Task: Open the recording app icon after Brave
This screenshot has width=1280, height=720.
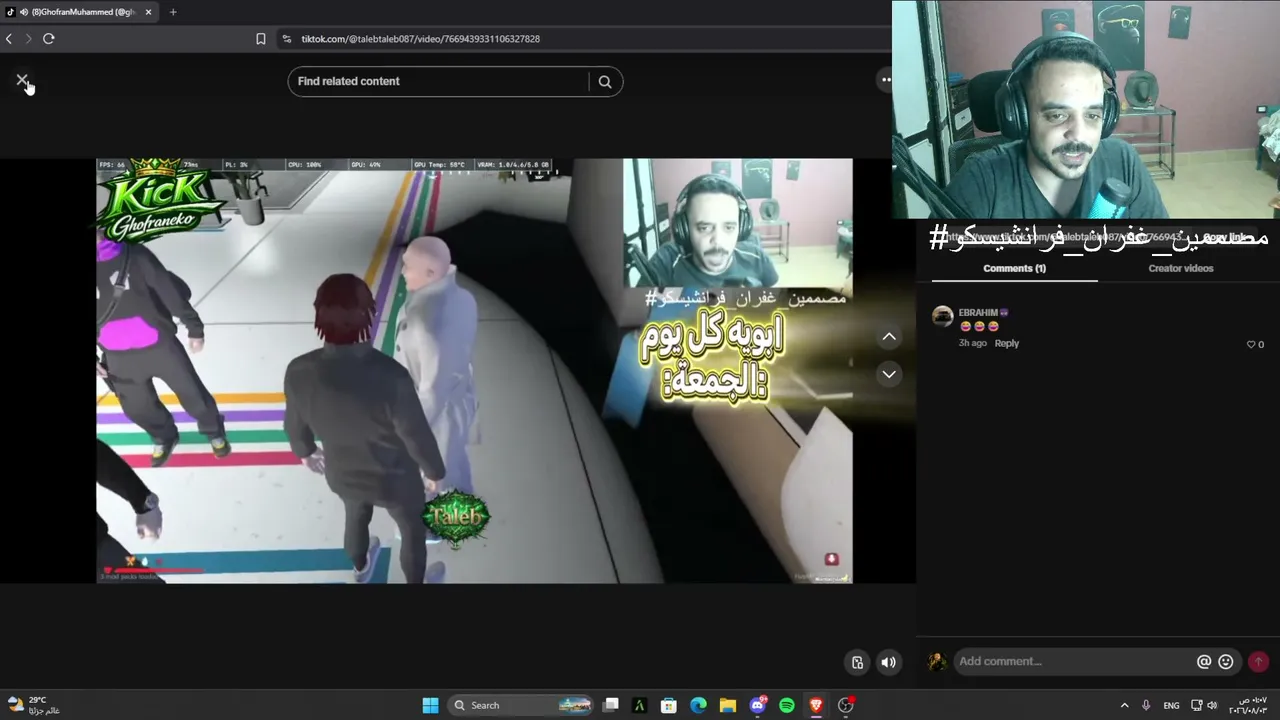Action: coord(846,705)
